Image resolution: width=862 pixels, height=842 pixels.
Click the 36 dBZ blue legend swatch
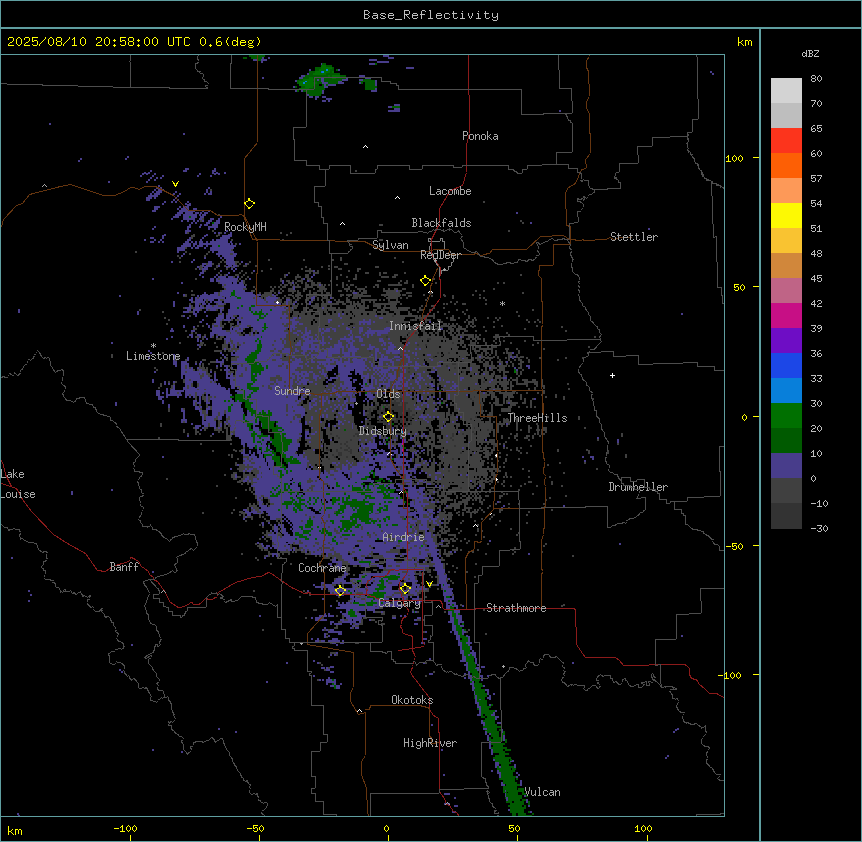click(786, 365)
